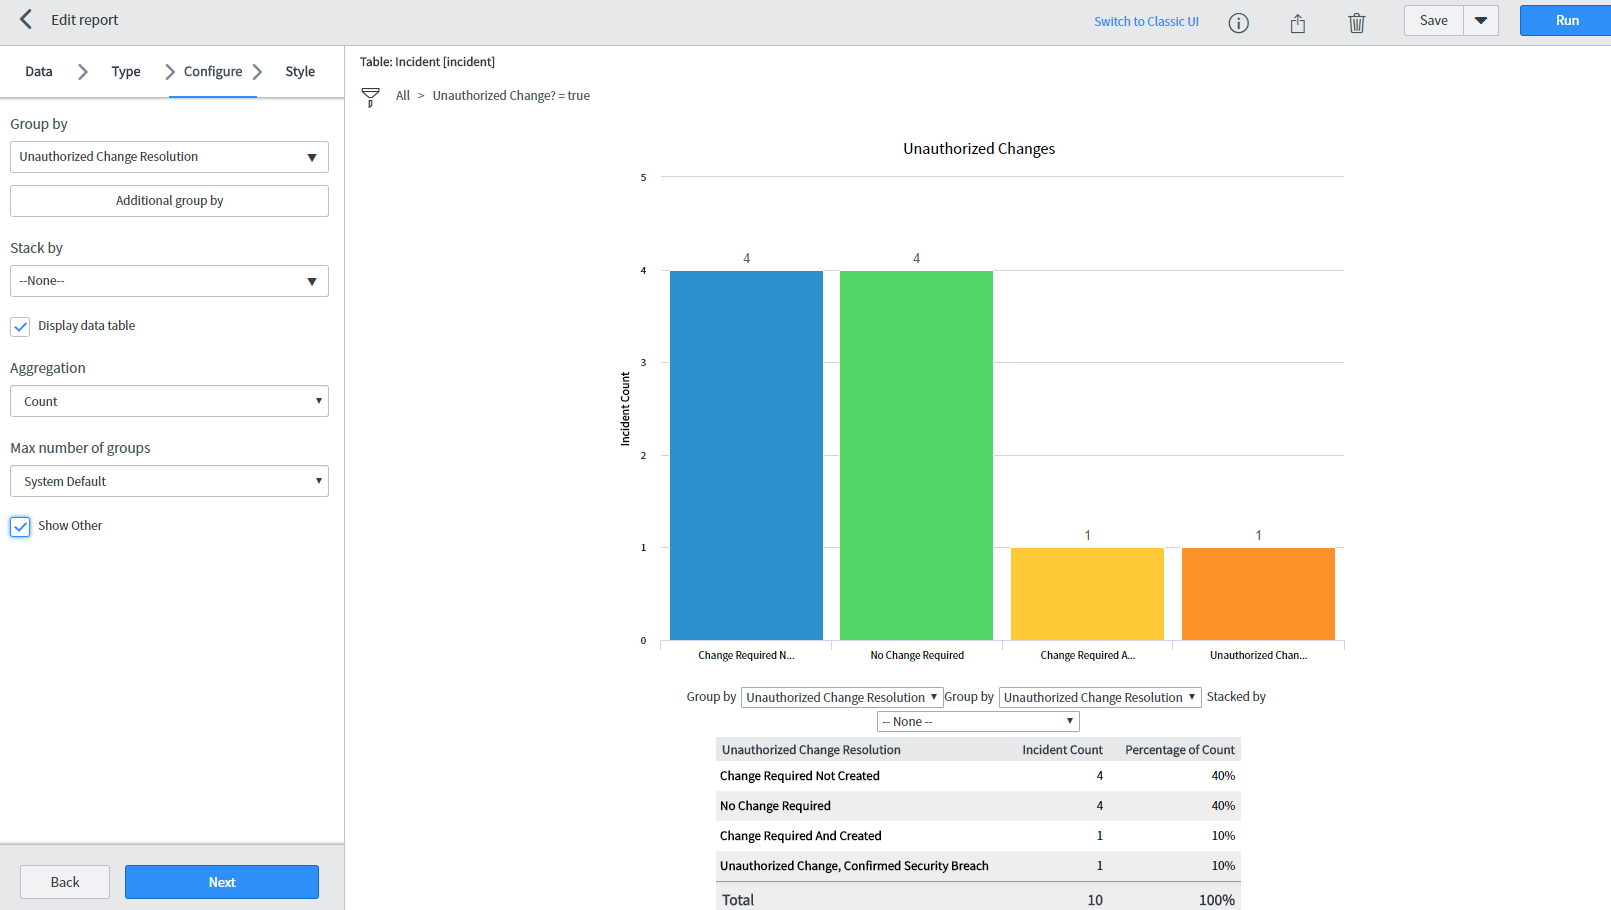Image resolution: width=1611 pixels, height=910 pixels.
Task: Click the Unauthorized Change Resolution table column header
Action: pos(811,750)
